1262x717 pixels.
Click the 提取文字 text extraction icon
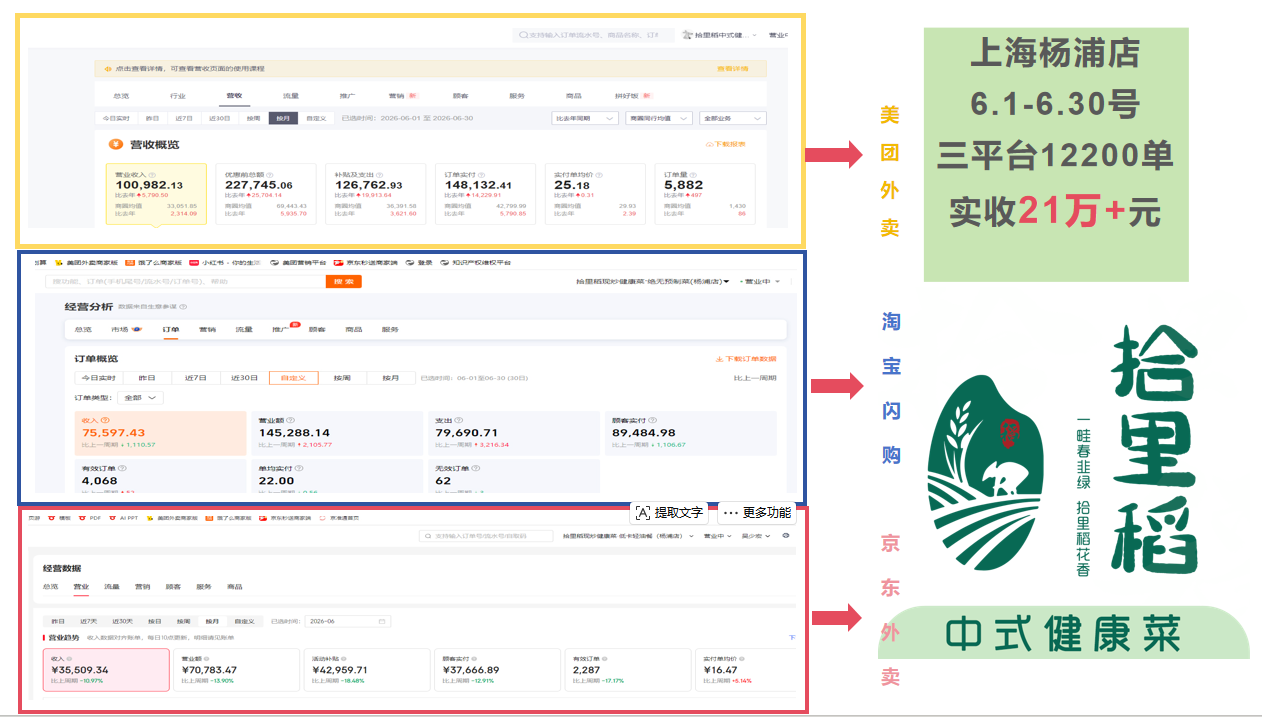(x=642, y=513)
